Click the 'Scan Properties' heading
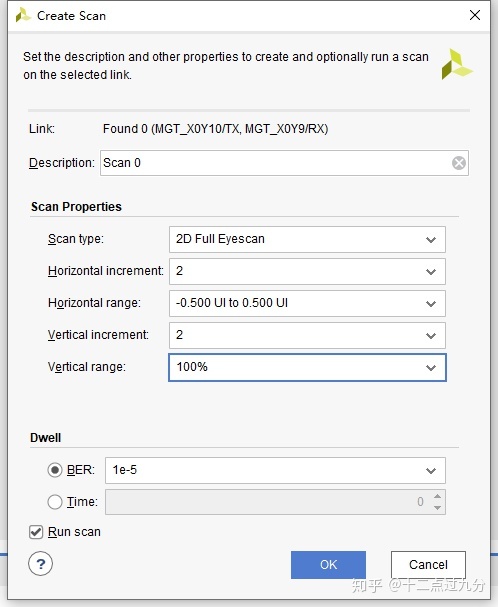The width and height of the screenshot is (498, 607). 76,207
